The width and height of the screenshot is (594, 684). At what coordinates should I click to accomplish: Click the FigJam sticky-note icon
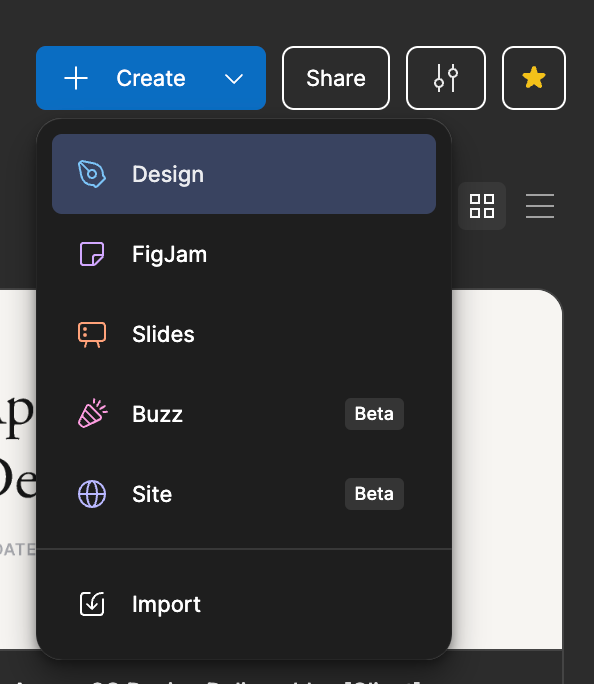[x=92, y=254]
